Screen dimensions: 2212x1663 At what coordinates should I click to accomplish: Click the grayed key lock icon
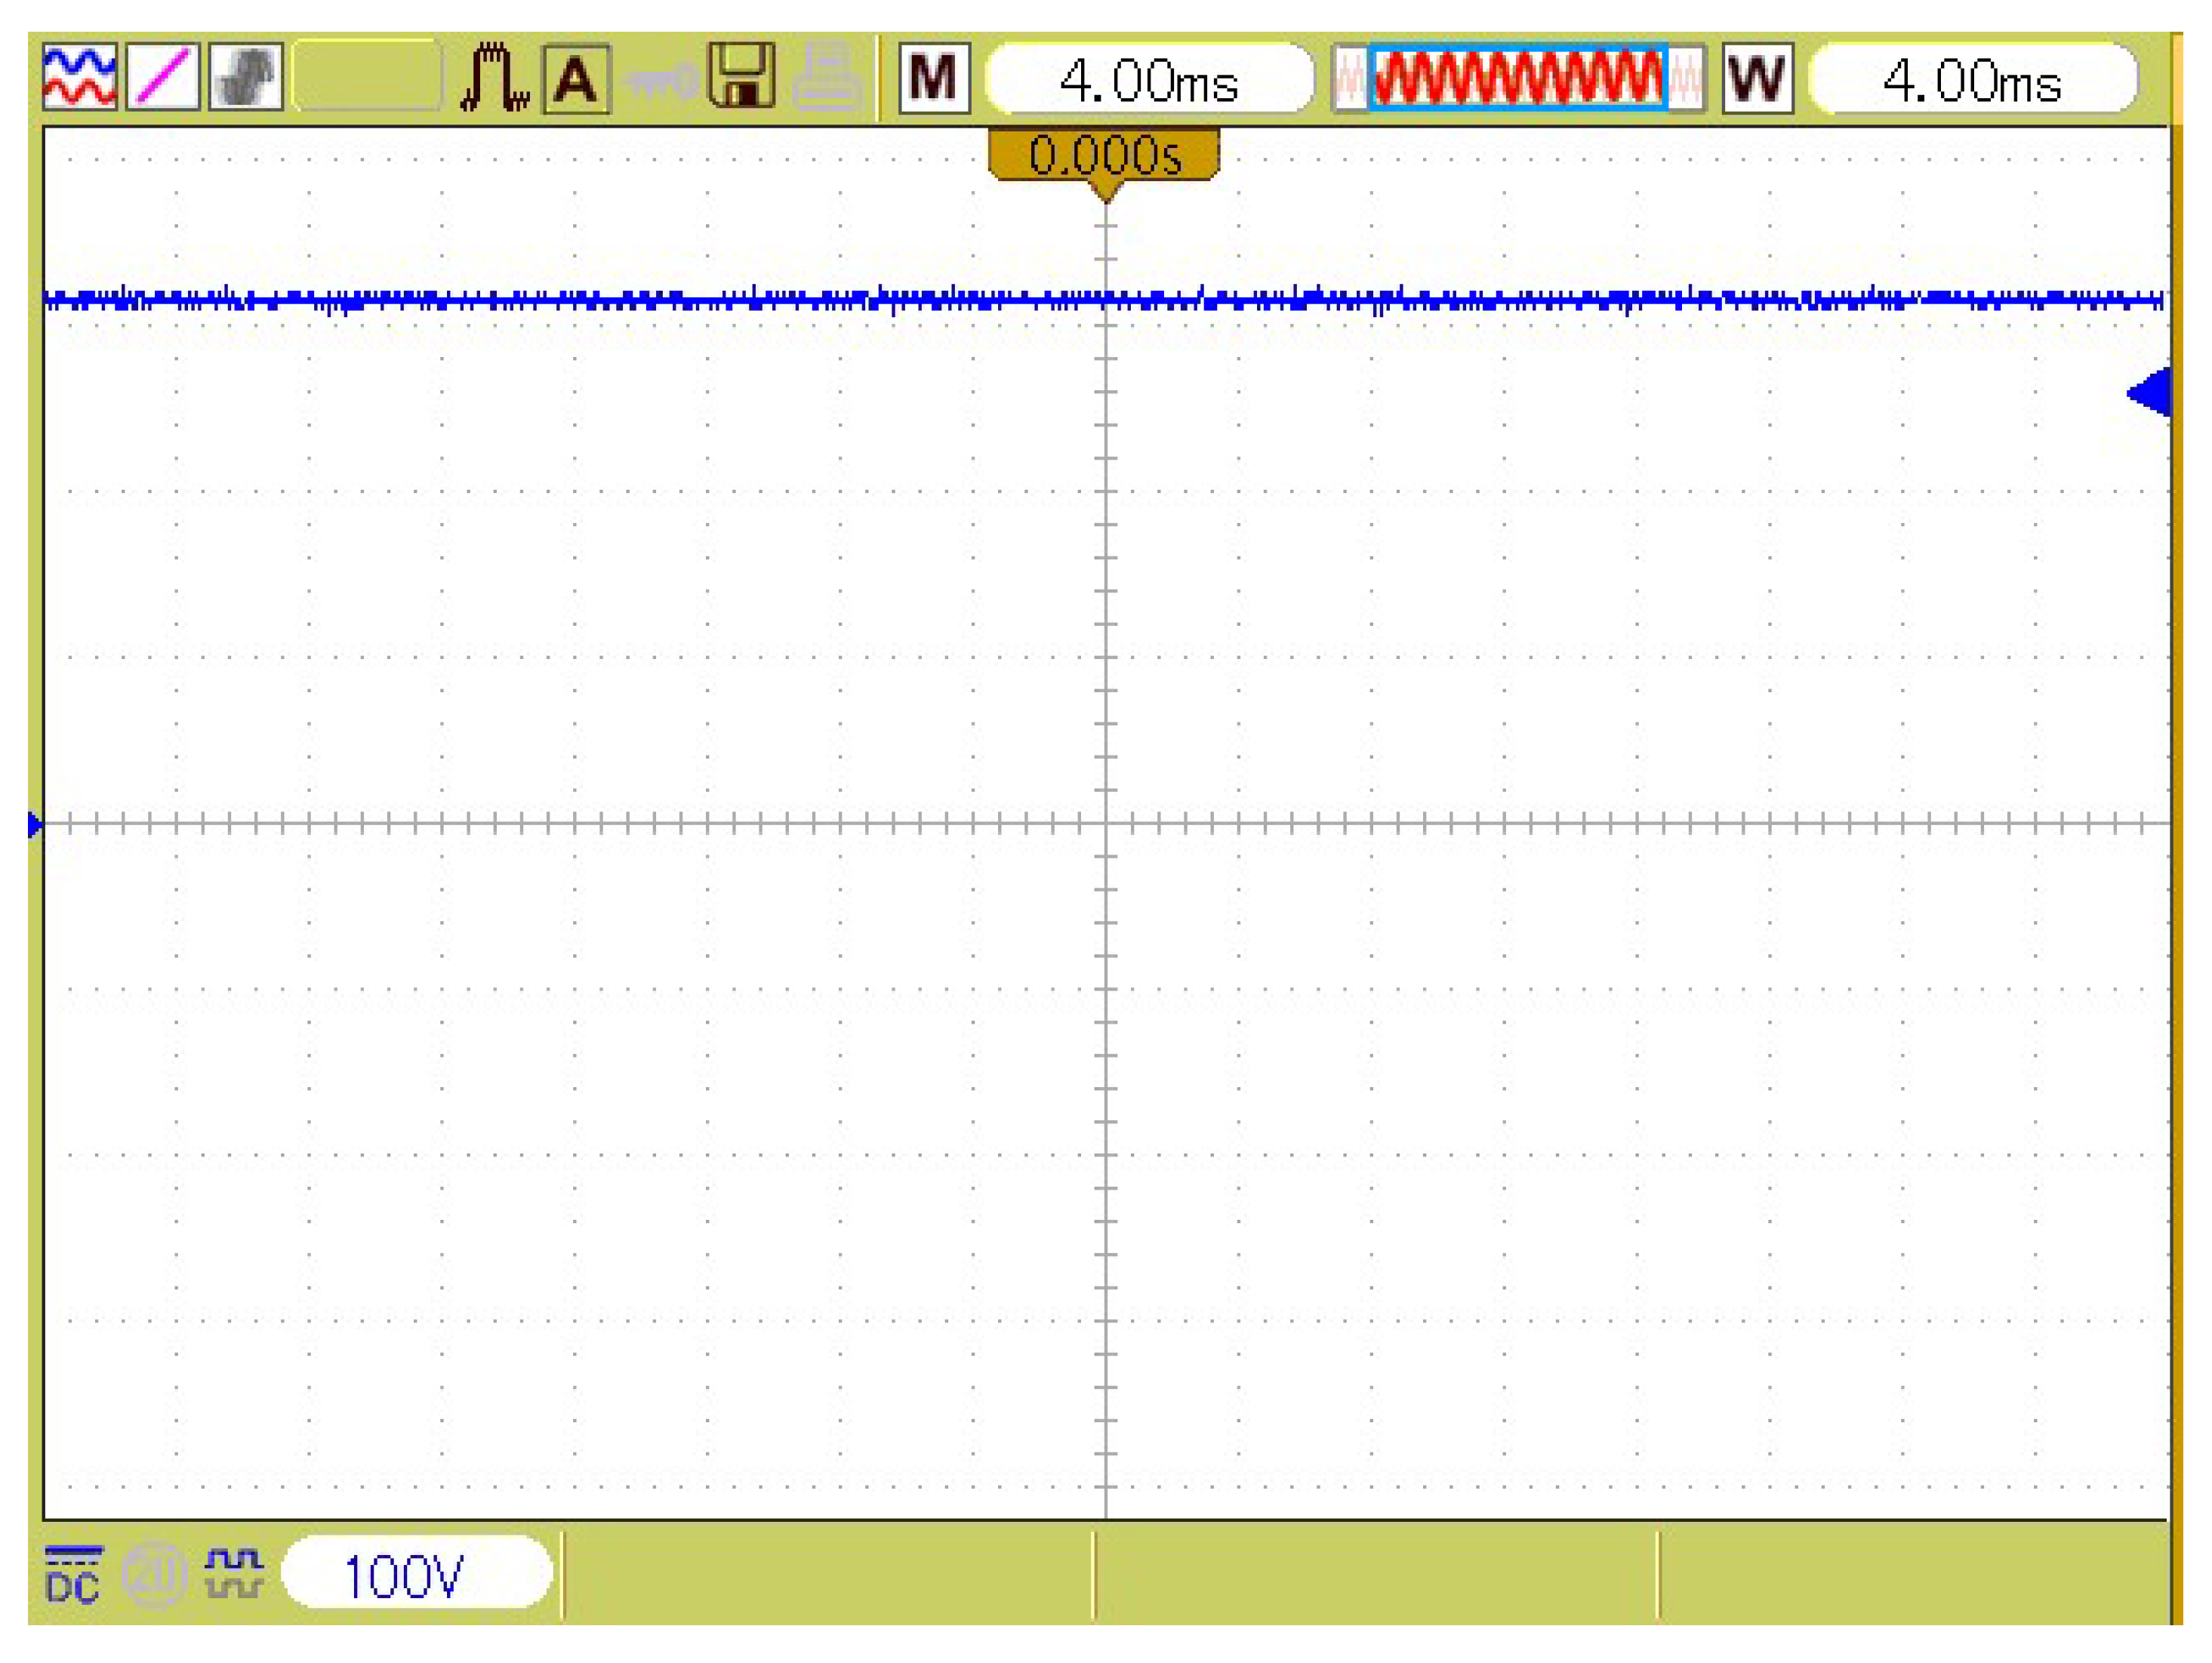point(661,82)
